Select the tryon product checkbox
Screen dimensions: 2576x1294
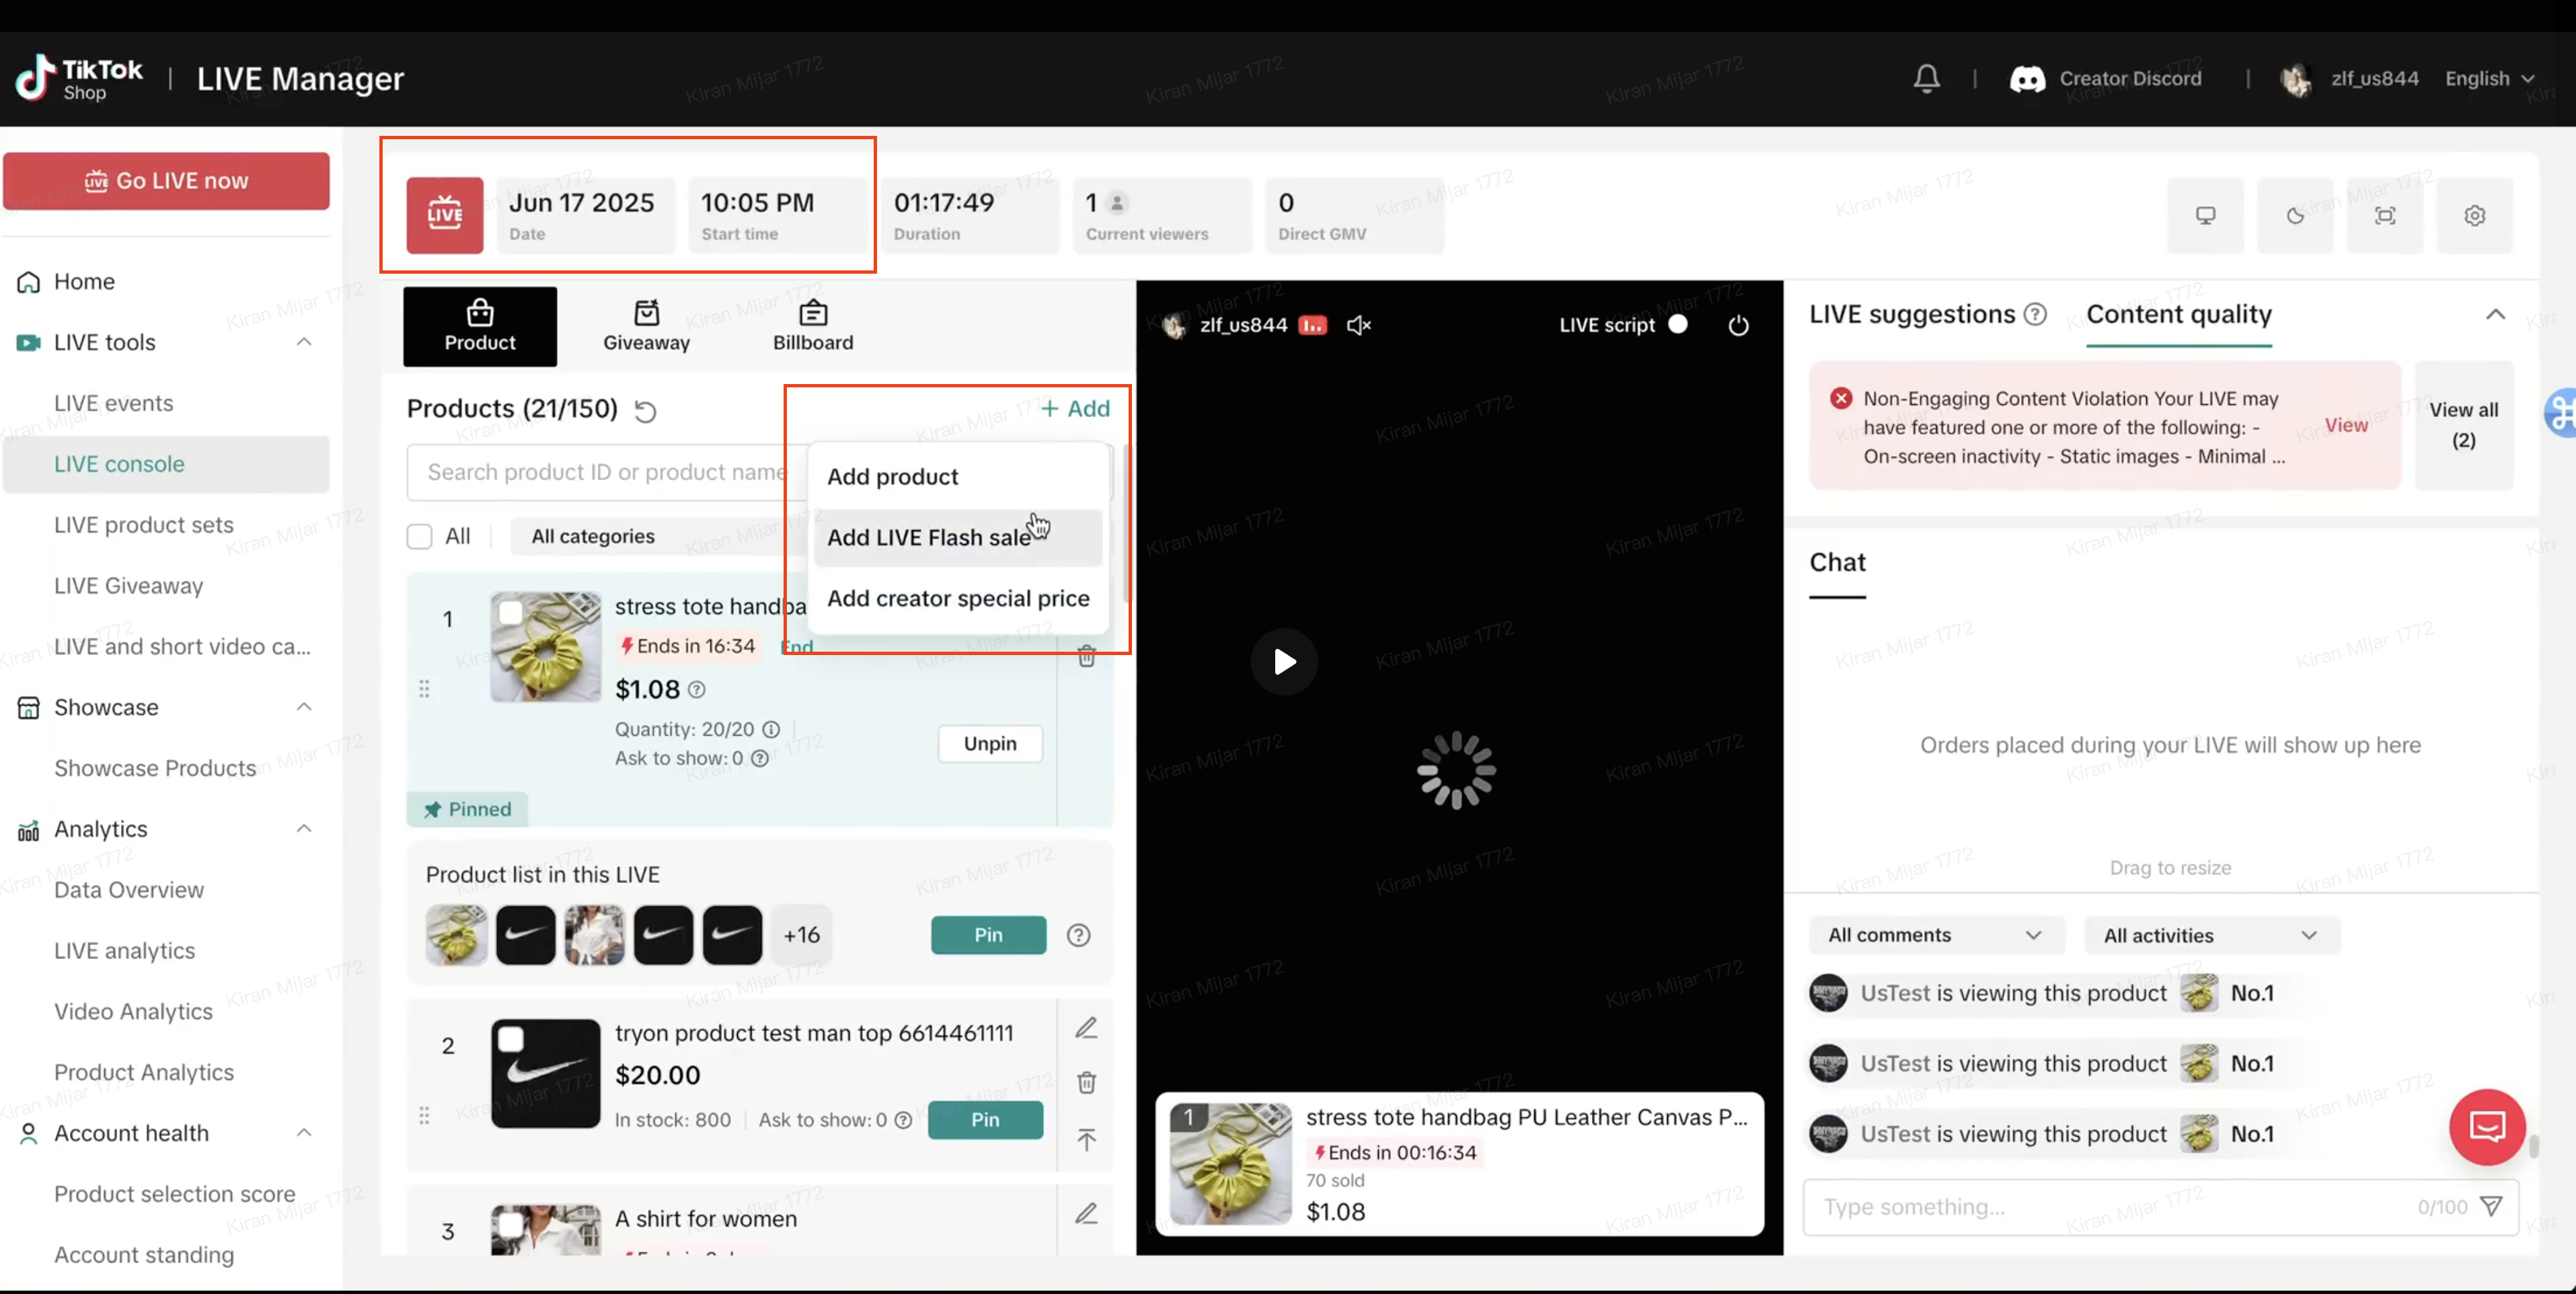pyautogui.click(x=511, y=1039)
